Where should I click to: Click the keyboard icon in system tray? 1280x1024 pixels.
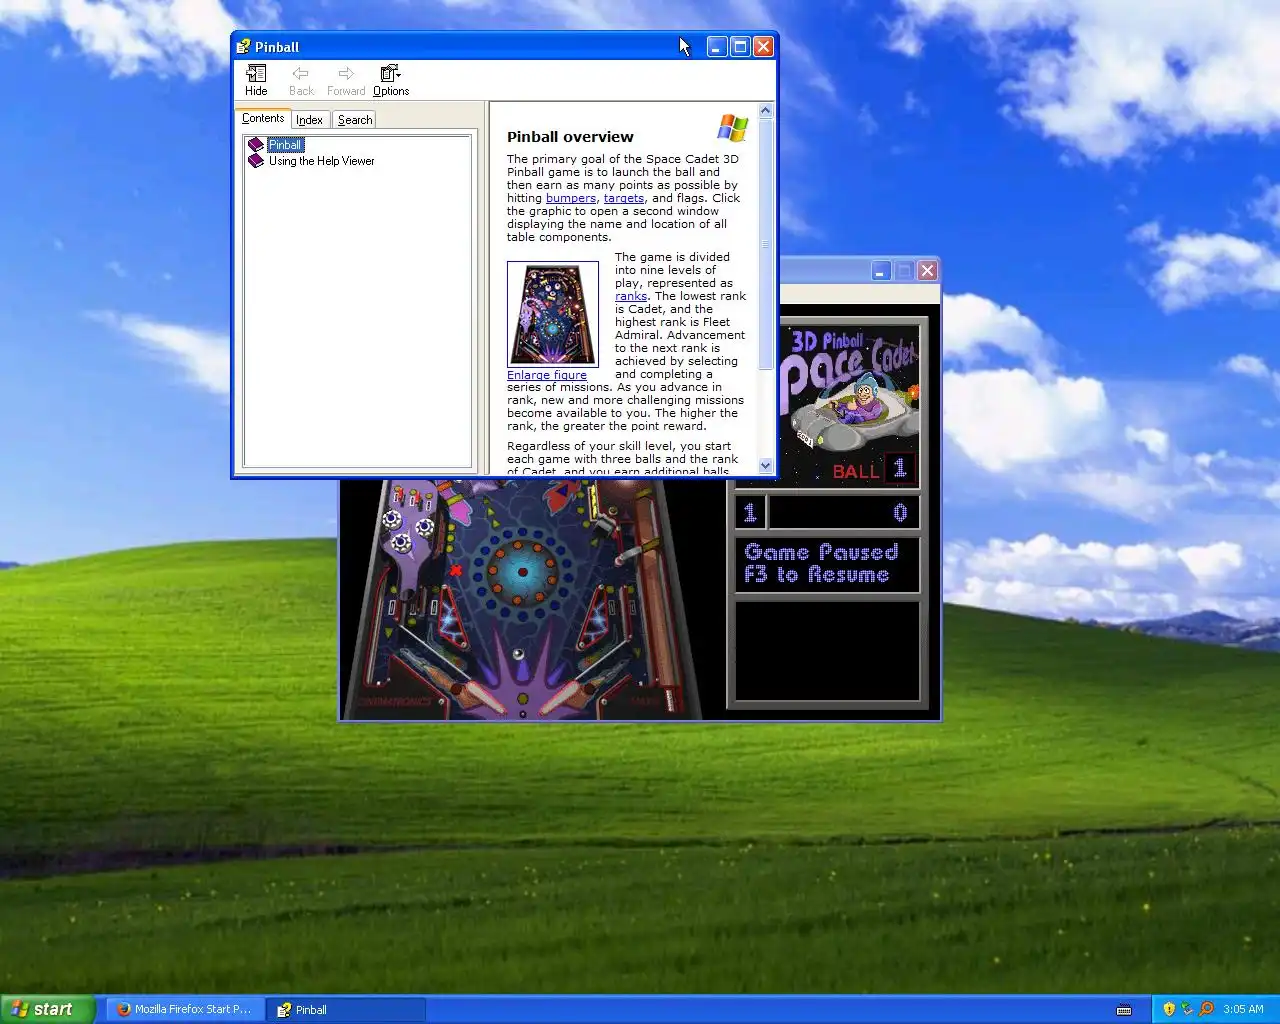coord(1124,1009)
